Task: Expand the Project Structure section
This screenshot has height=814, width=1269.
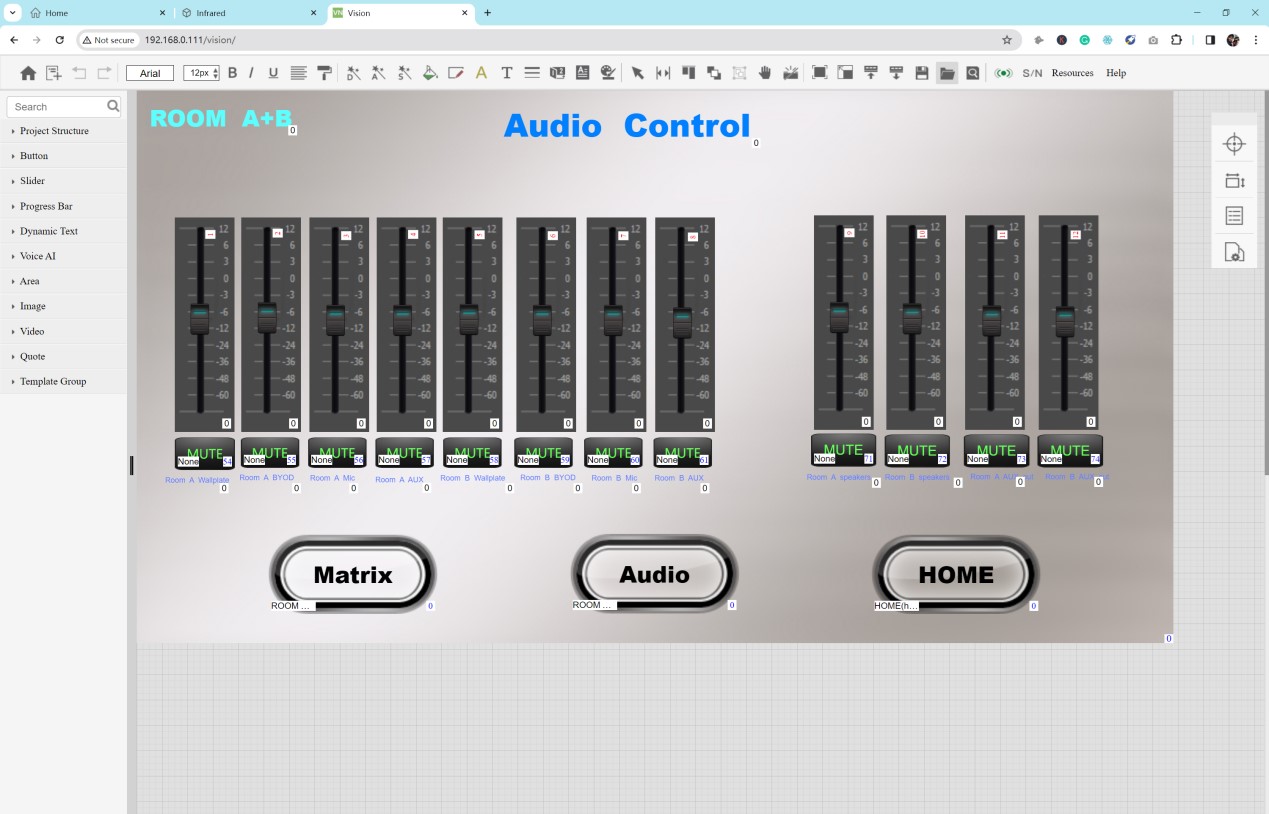Action: (54, 131)
